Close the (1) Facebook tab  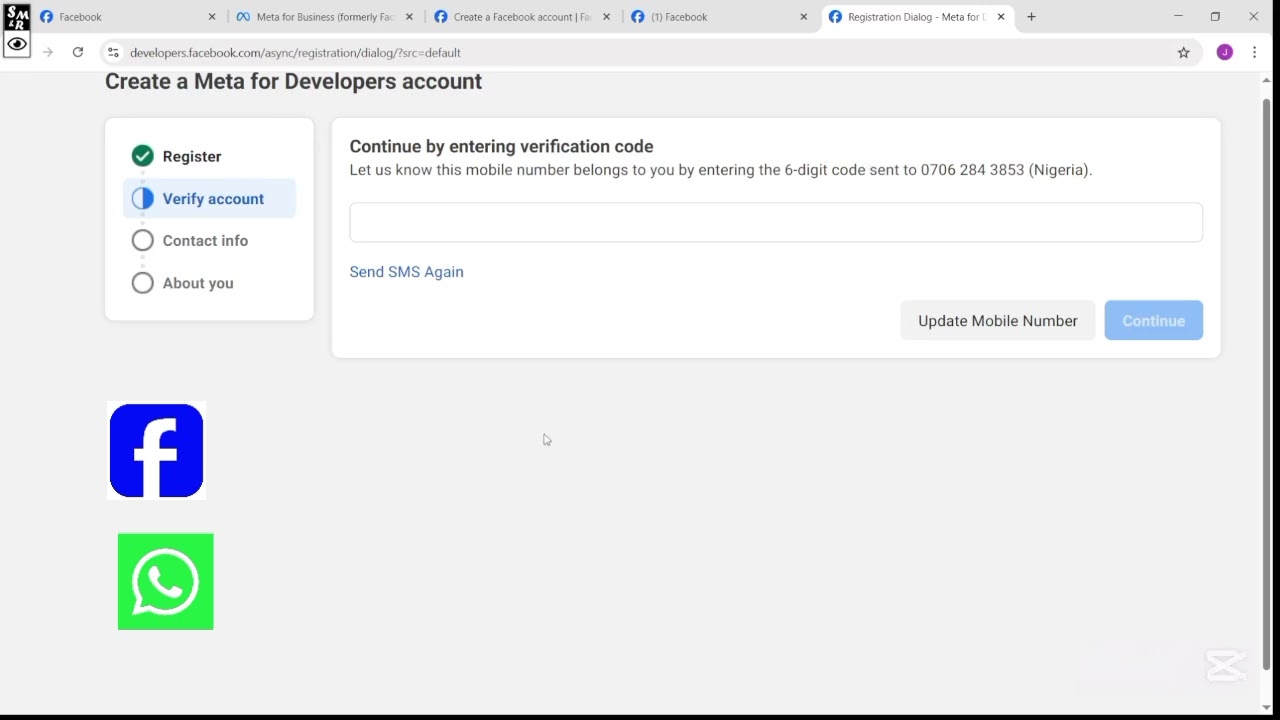point(803,17)
